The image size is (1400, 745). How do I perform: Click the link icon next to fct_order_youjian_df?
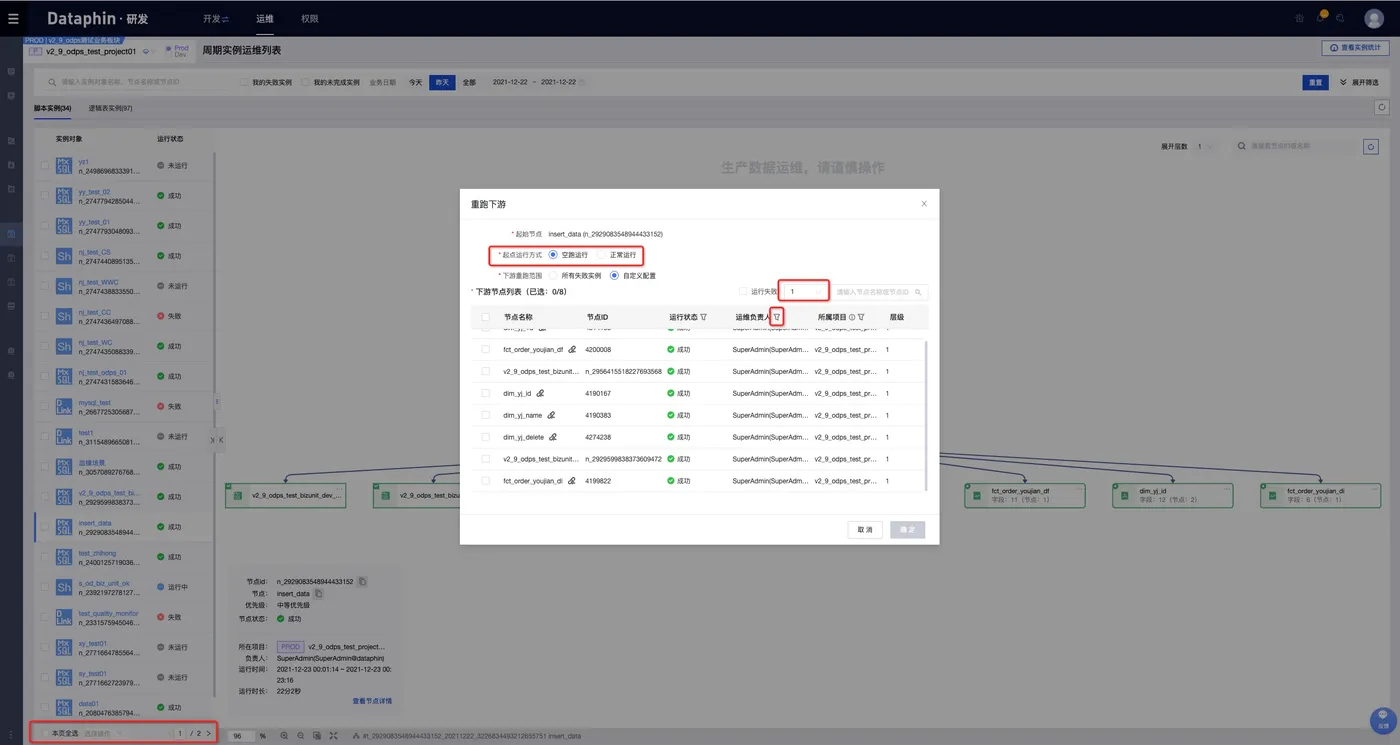coord(572,350)
